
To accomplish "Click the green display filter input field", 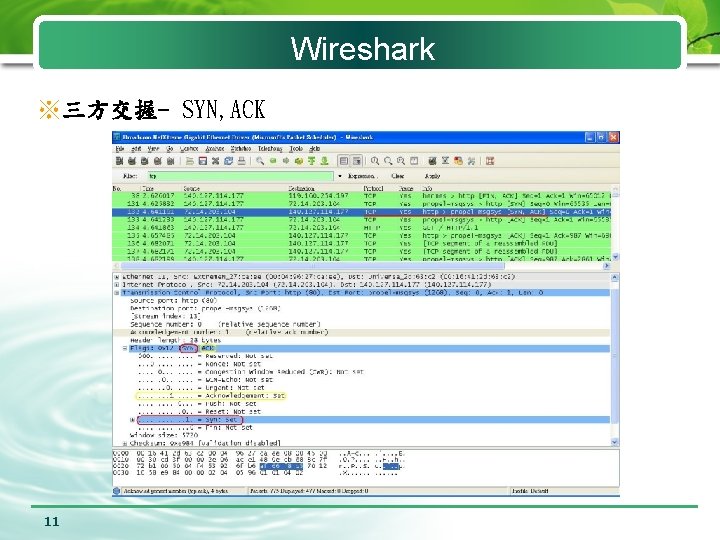I will click(x=241, y=176).
